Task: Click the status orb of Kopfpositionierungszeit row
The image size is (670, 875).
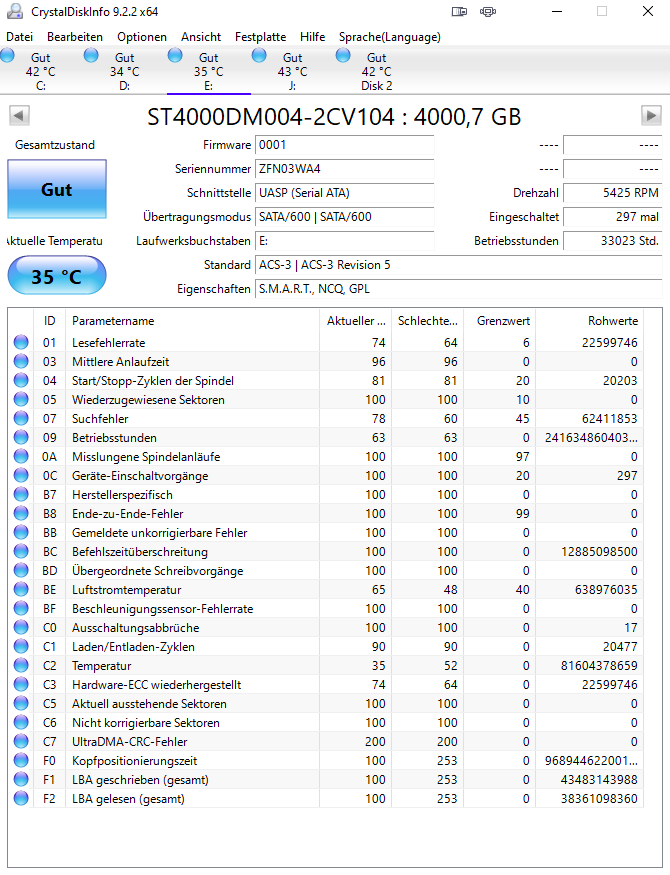Action: click(x=21, y=760)
